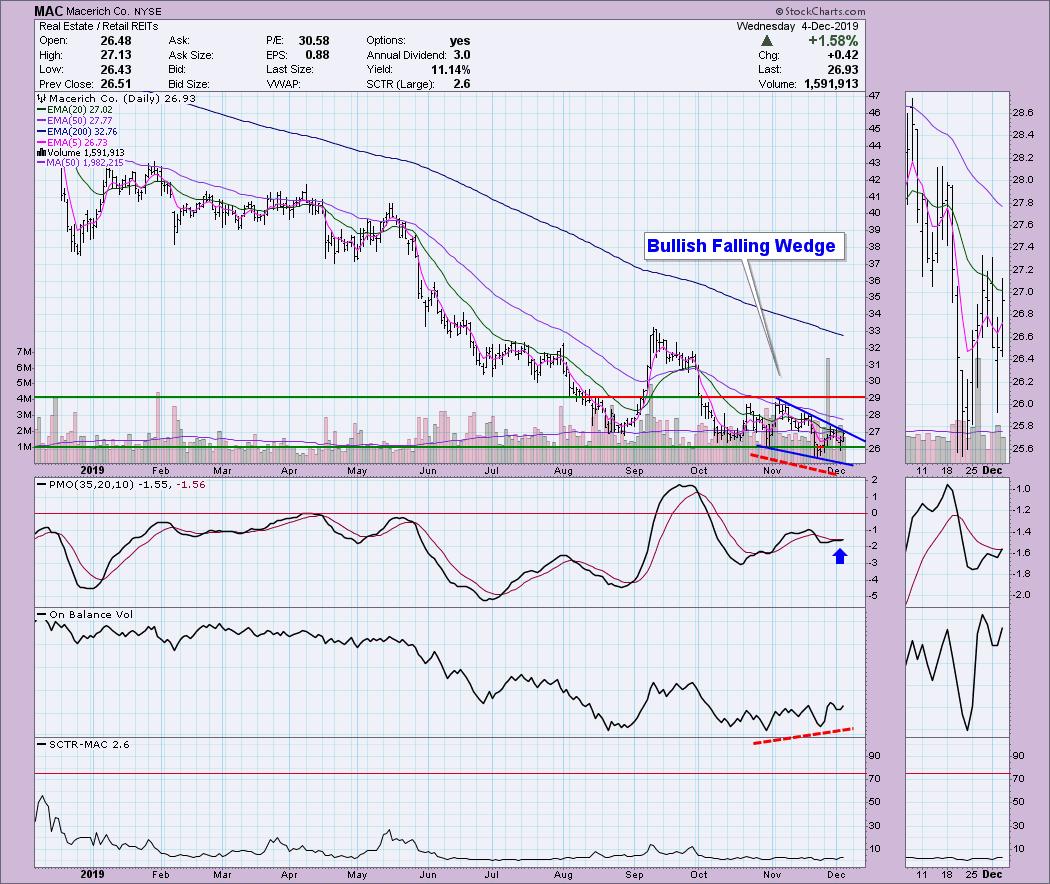The image size is (1050, 884).
Task: Click the PMO(35,20,10) indicator label
Action: pyautogui.click(x=122, y=484)
